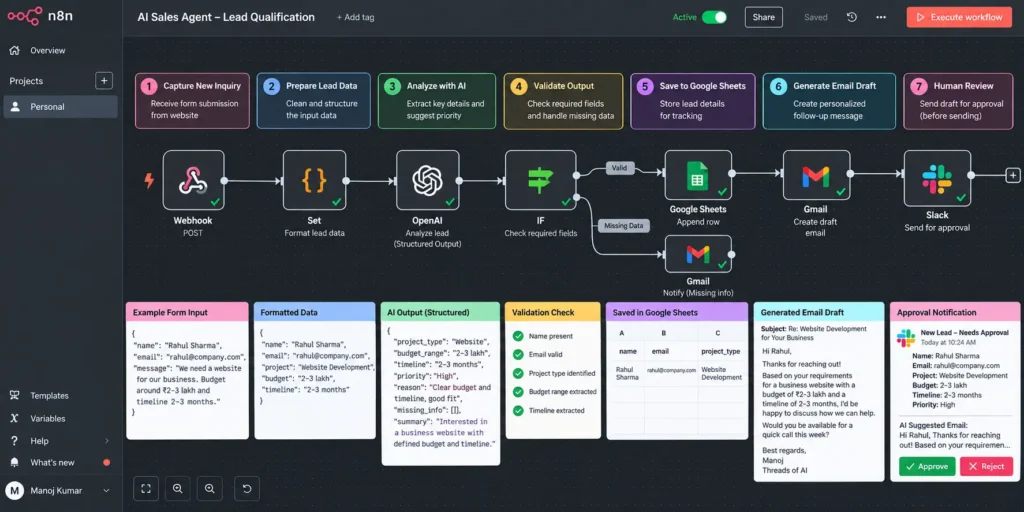Click Timeline extracted check item

549,411
